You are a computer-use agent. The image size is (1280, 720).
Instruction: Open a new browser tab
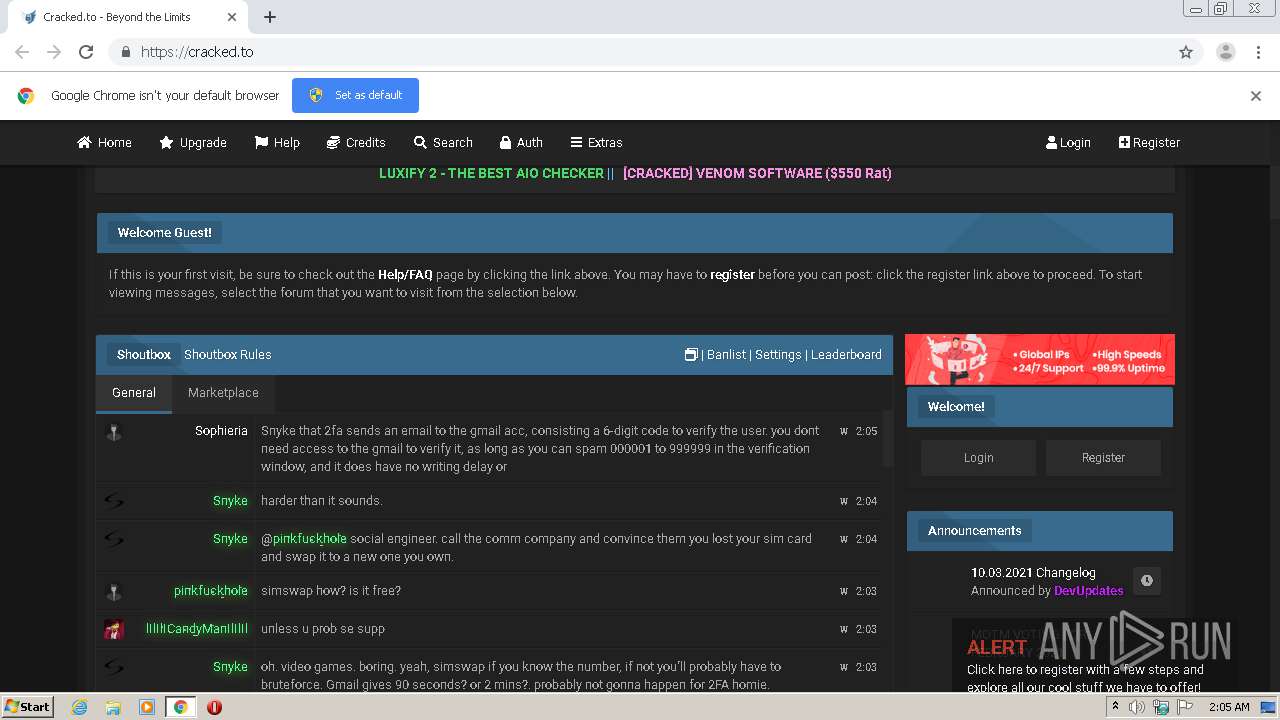coord(270,17)
